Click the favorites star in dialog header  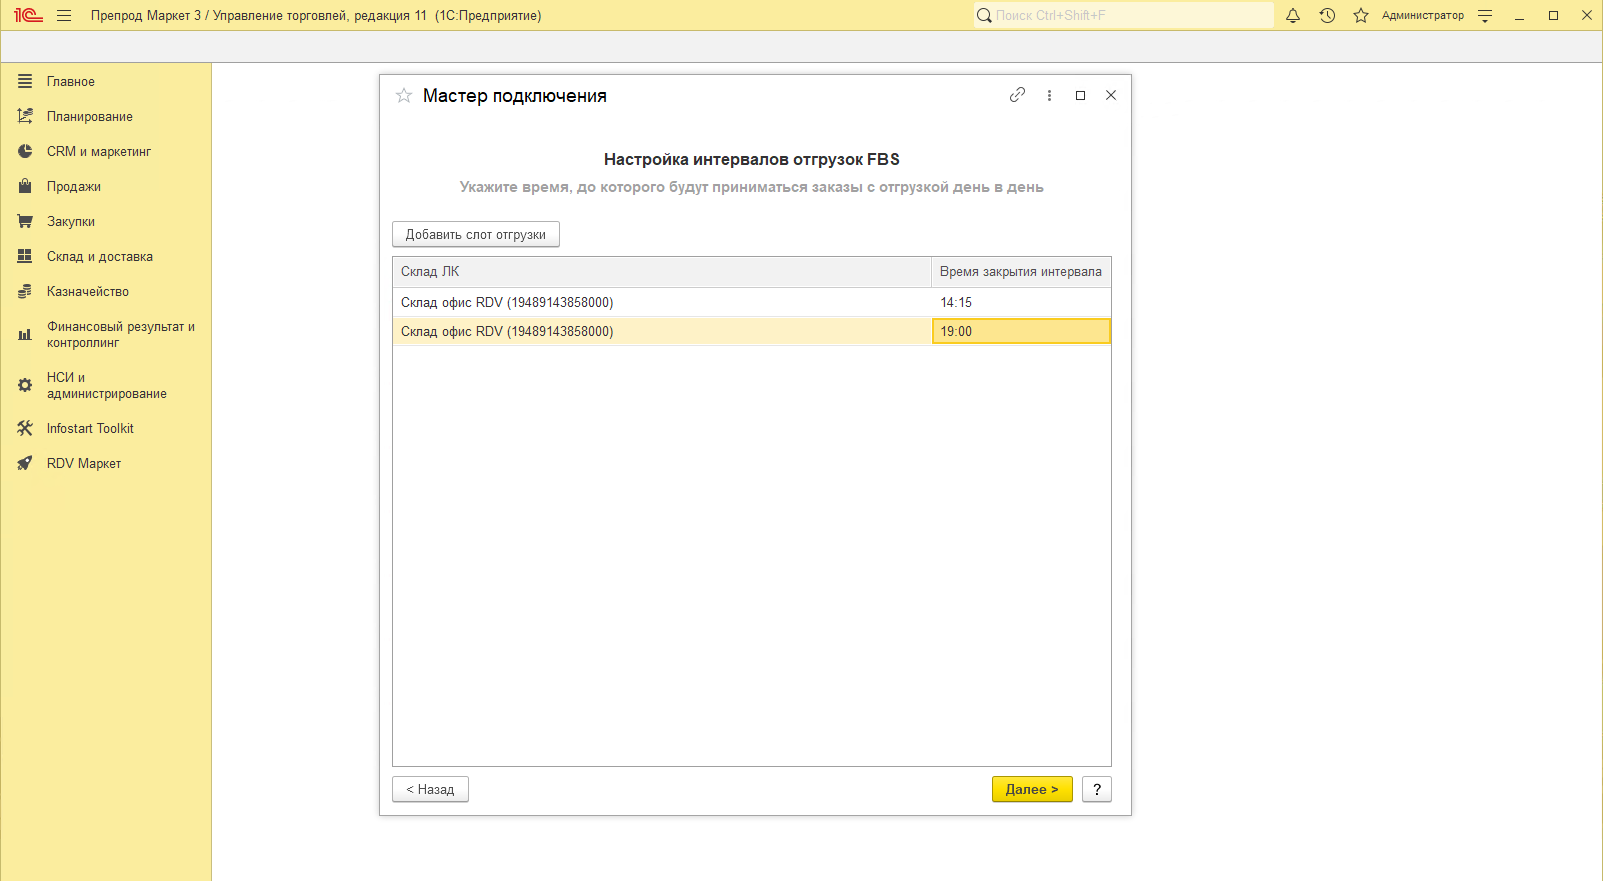pyautogui.click(x=404, y=96)
